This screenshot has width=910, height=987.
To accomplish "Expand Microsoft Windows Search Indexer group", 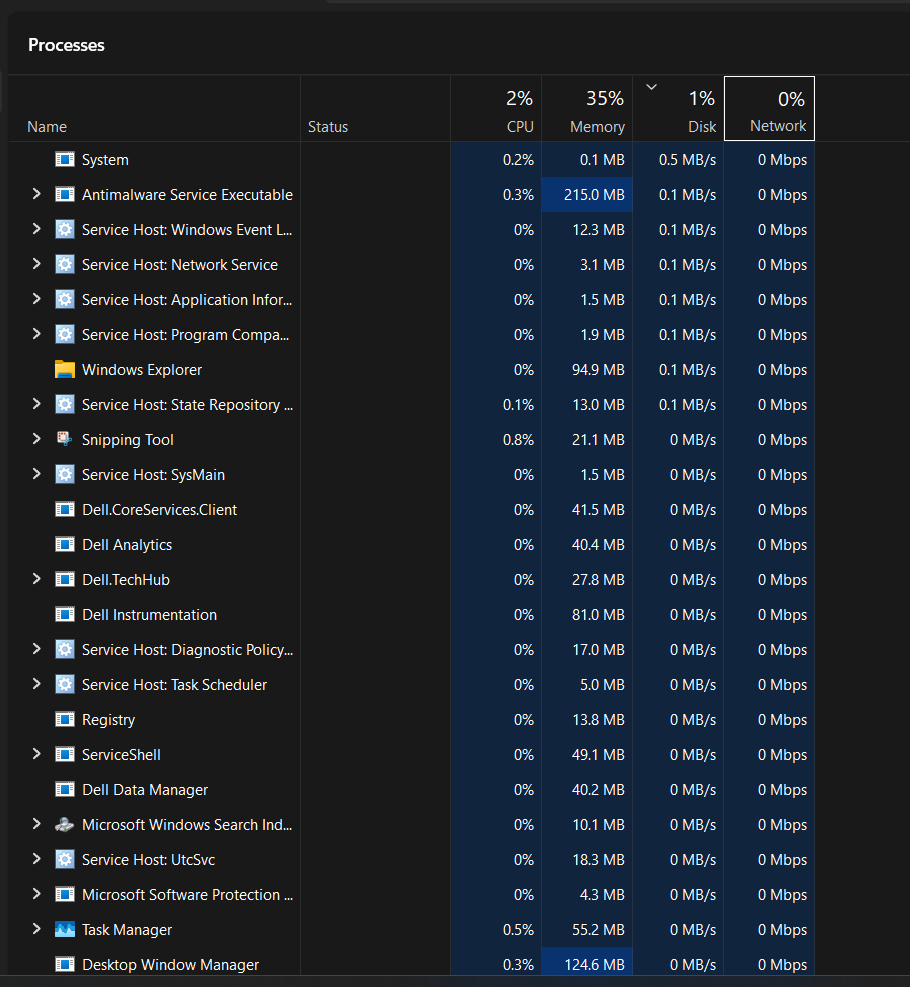I will point(37,824).
